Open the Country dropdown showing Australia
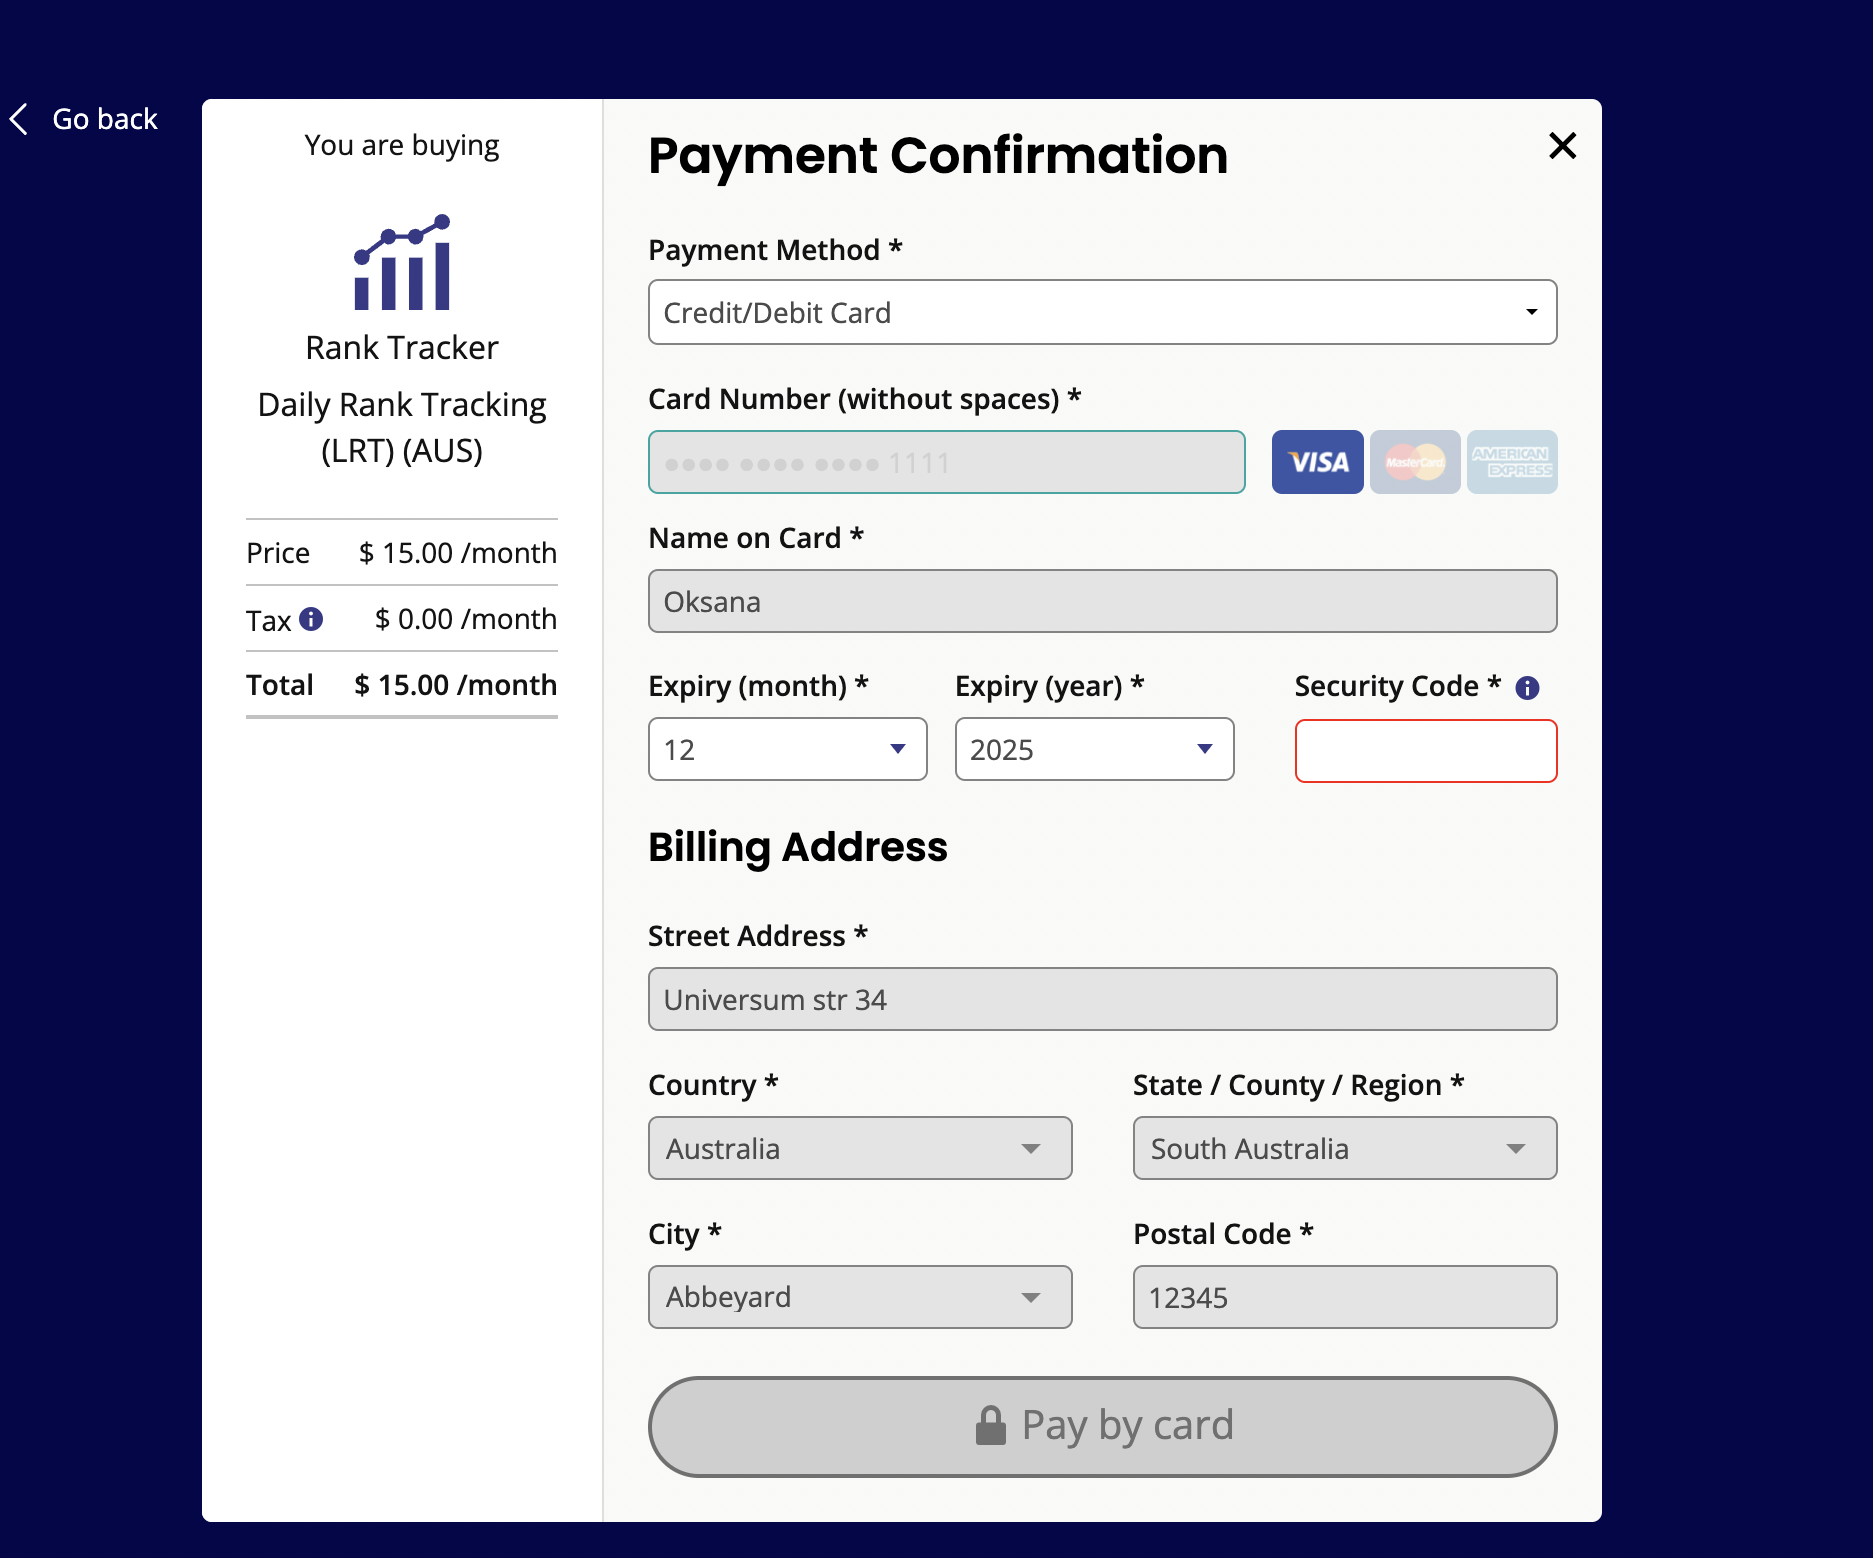 click(860, 1148)
